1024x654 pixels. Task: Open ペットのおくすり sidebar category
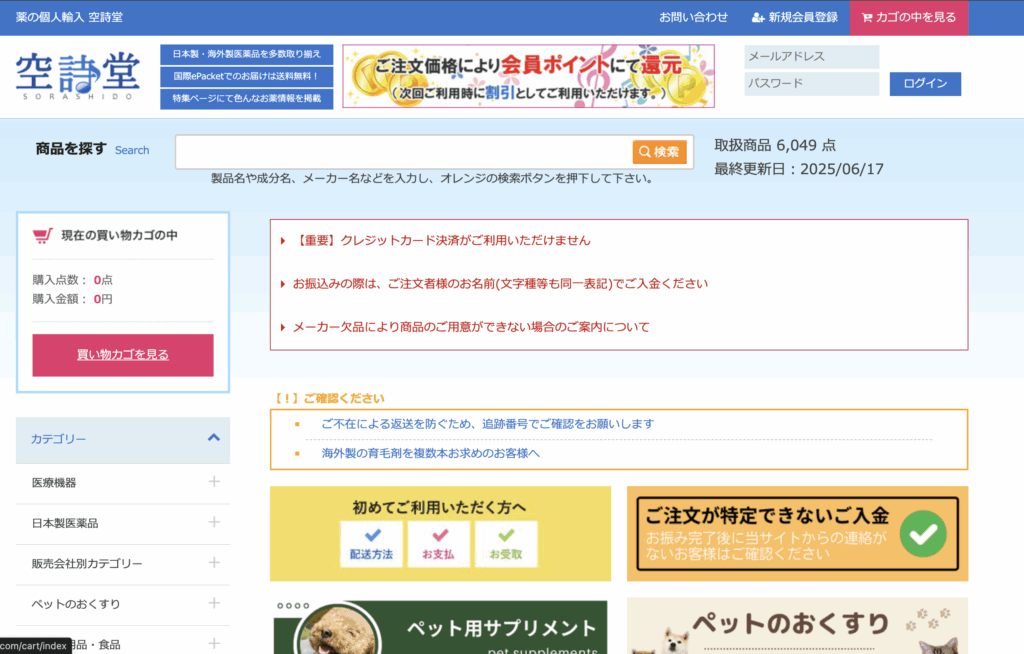(76, 604)
